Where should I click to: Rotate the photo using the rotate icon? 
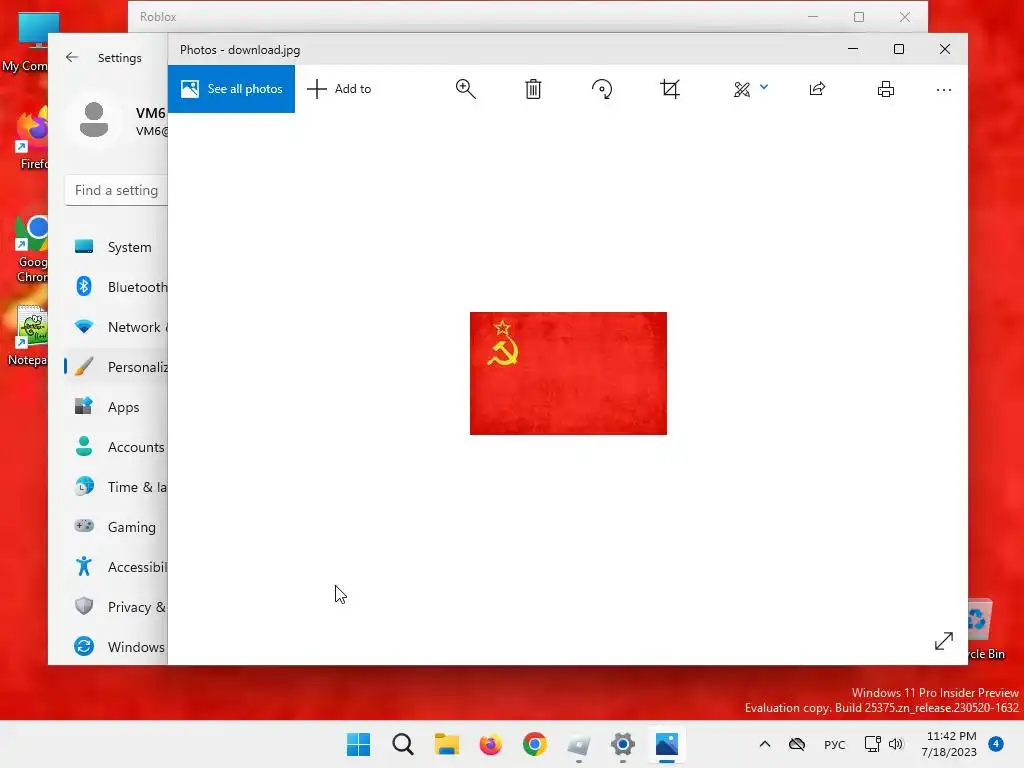click(602, 89)
